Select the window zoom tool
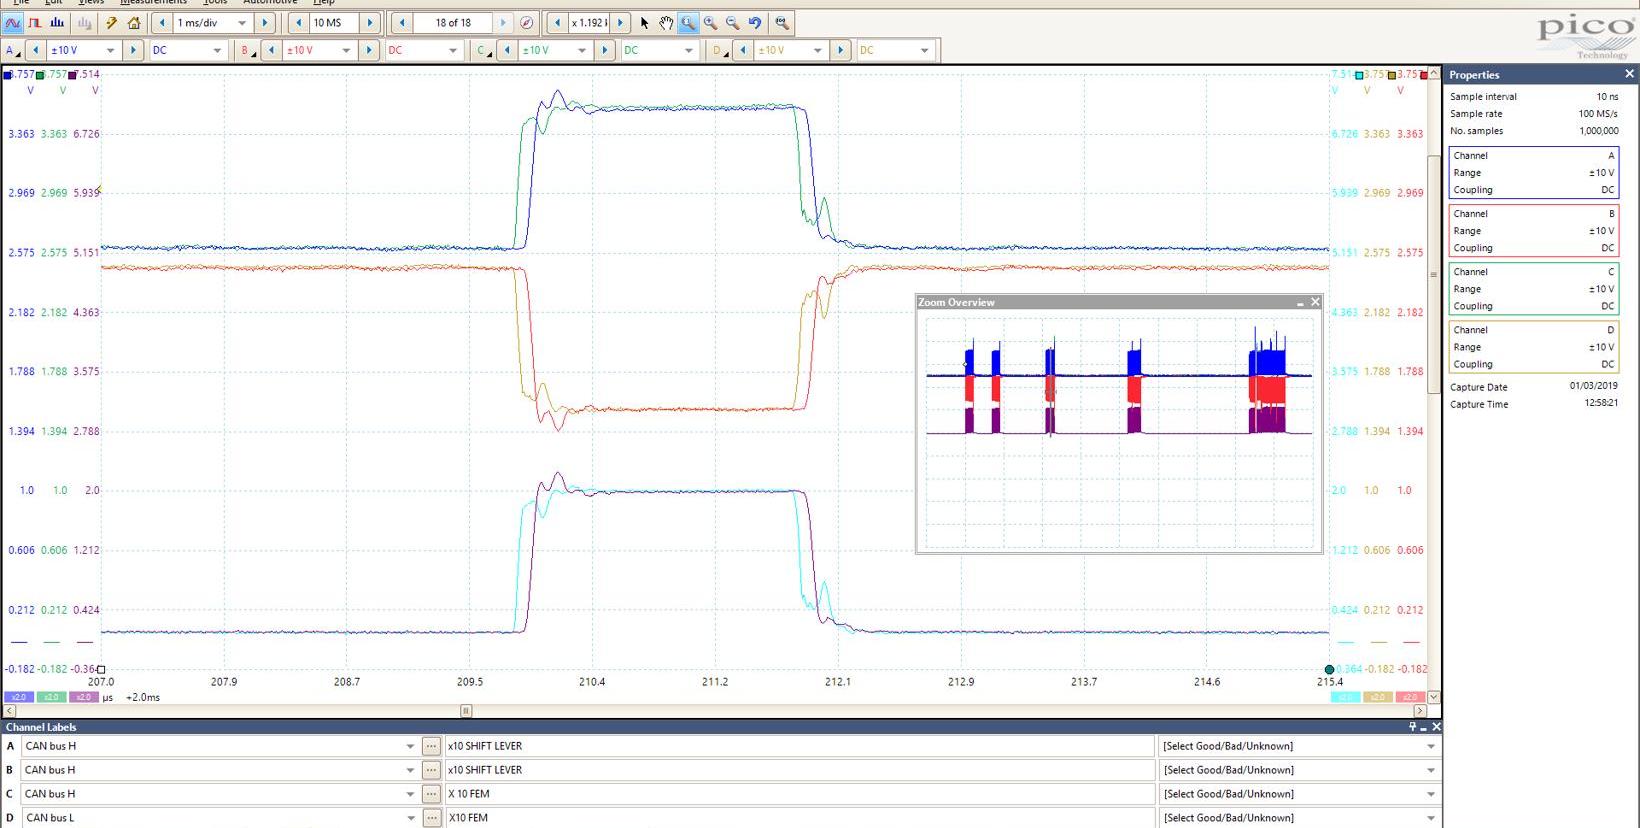This screenshot has width=1640, height=828. pyautogui.click(x=688, y=23)
